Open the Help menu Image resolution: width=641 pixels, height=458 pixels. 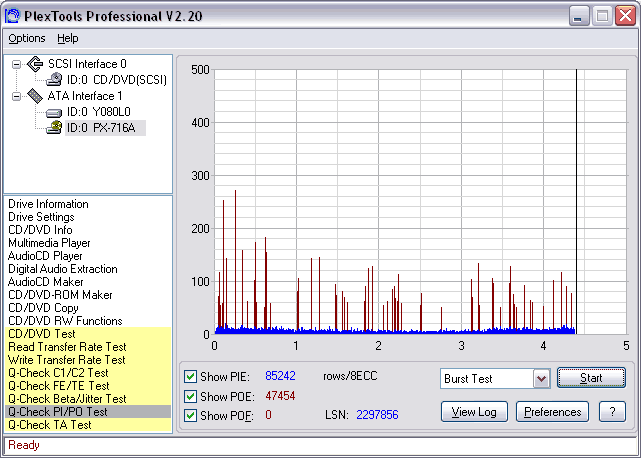(x=67, y=38)
